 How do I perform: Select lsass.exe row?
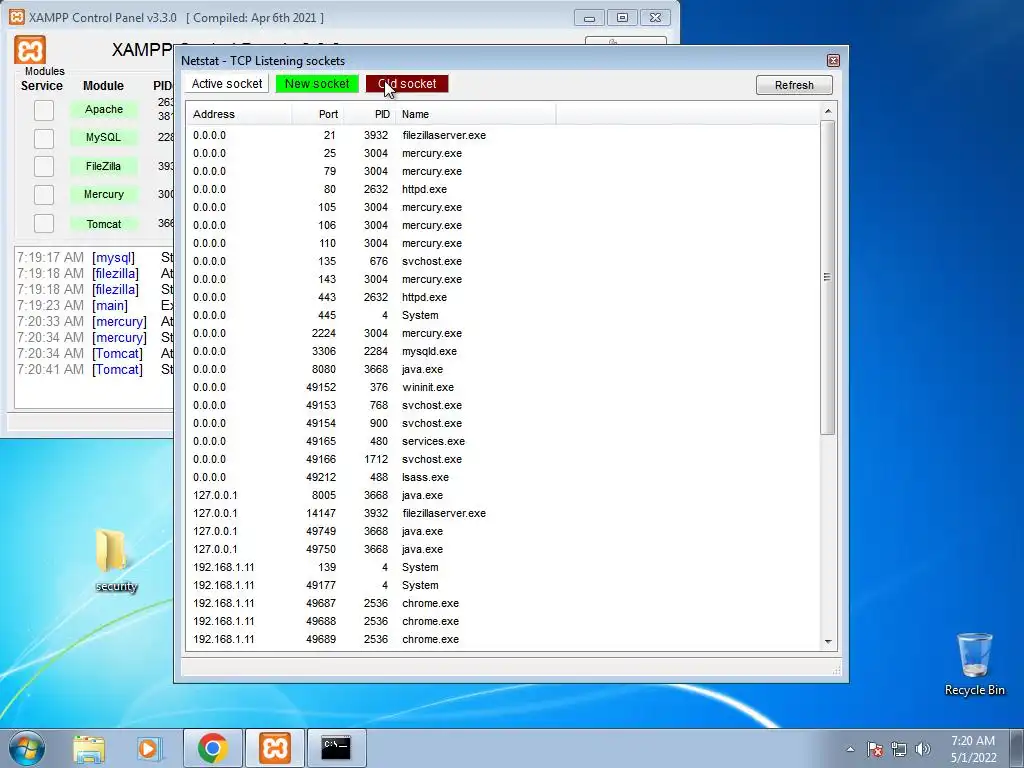[503, 477]
